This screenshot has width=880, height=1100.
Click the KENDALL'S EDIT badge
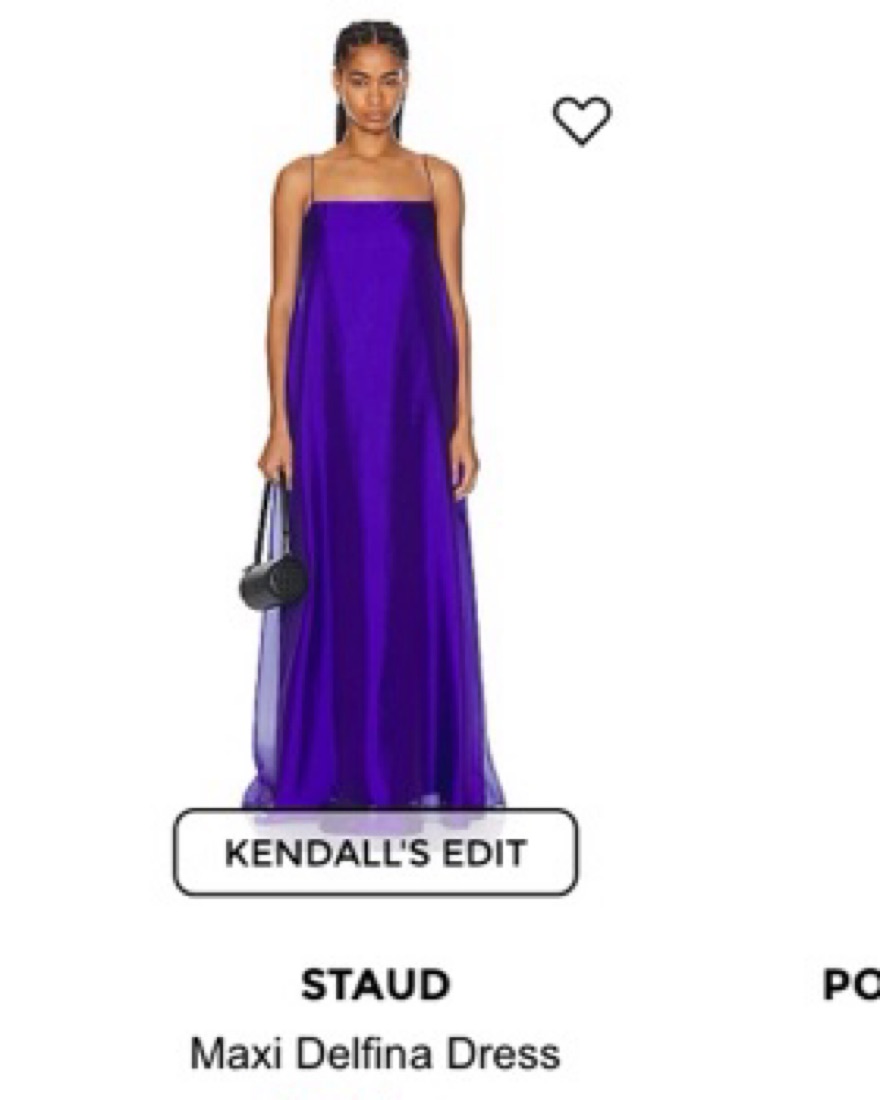tap(375, 852)
